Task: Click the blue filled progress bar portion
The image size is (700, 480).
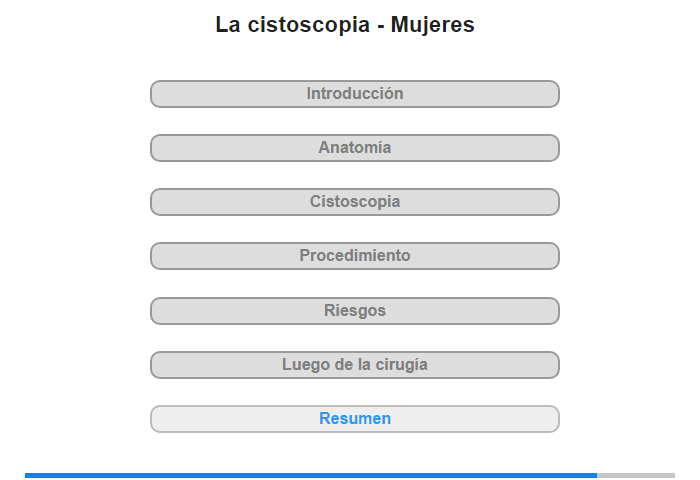Action: coord(311,476)
